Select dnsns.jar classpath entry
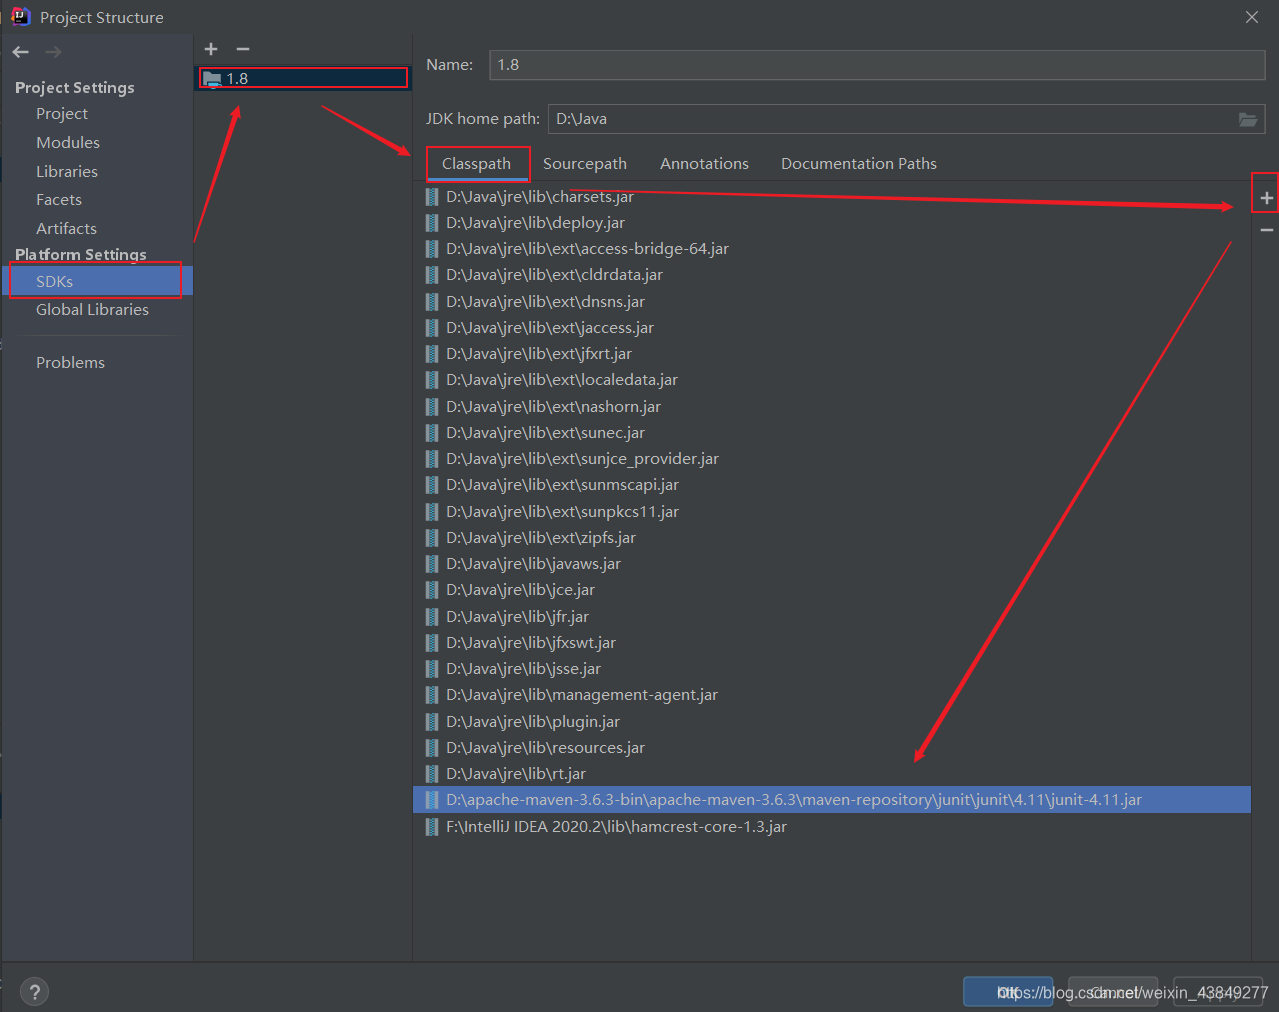This screenshot has height=1012, width=1279. [x=832, y=302]
